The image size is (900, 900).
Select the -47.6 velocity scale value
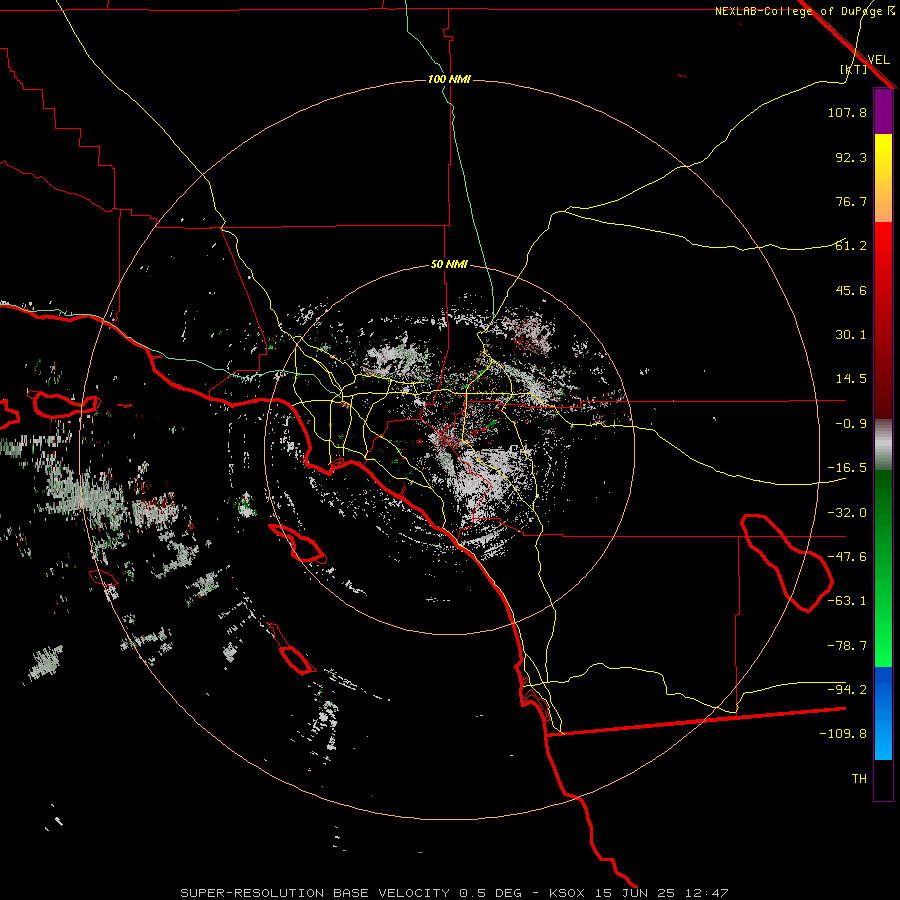pyautogui.click(x=847, y=557)
